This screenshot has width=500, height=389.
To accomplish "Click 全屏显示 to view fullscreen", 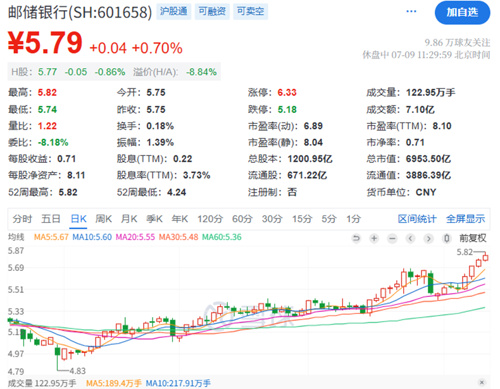I will pyautogui.click(x=466, y=219).
